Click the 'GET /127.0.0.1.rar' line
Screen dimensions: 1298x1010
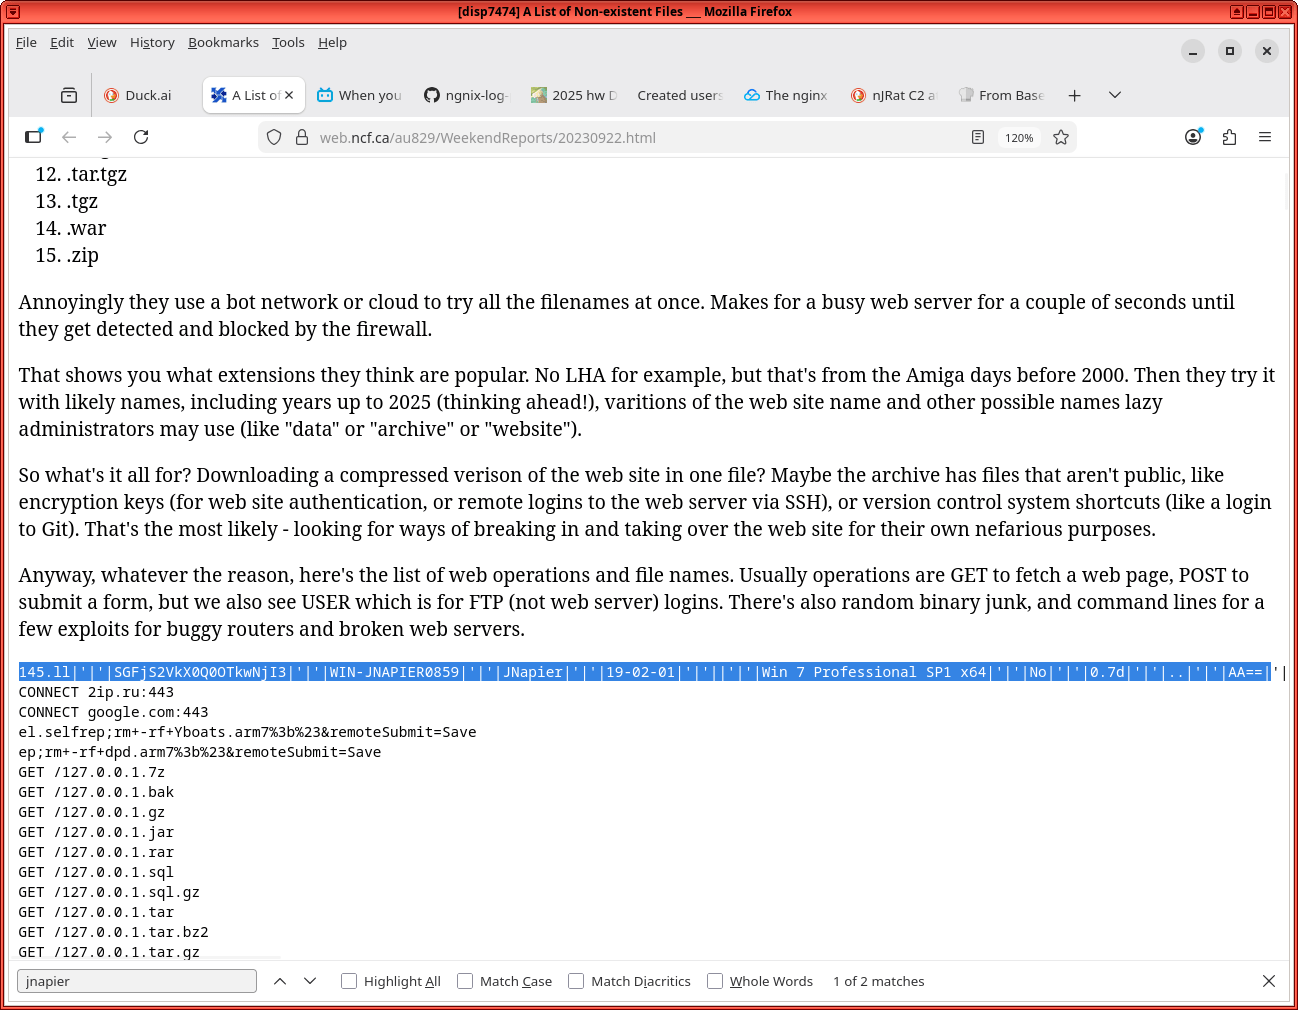pyautogui.click(x=96, y=852)
